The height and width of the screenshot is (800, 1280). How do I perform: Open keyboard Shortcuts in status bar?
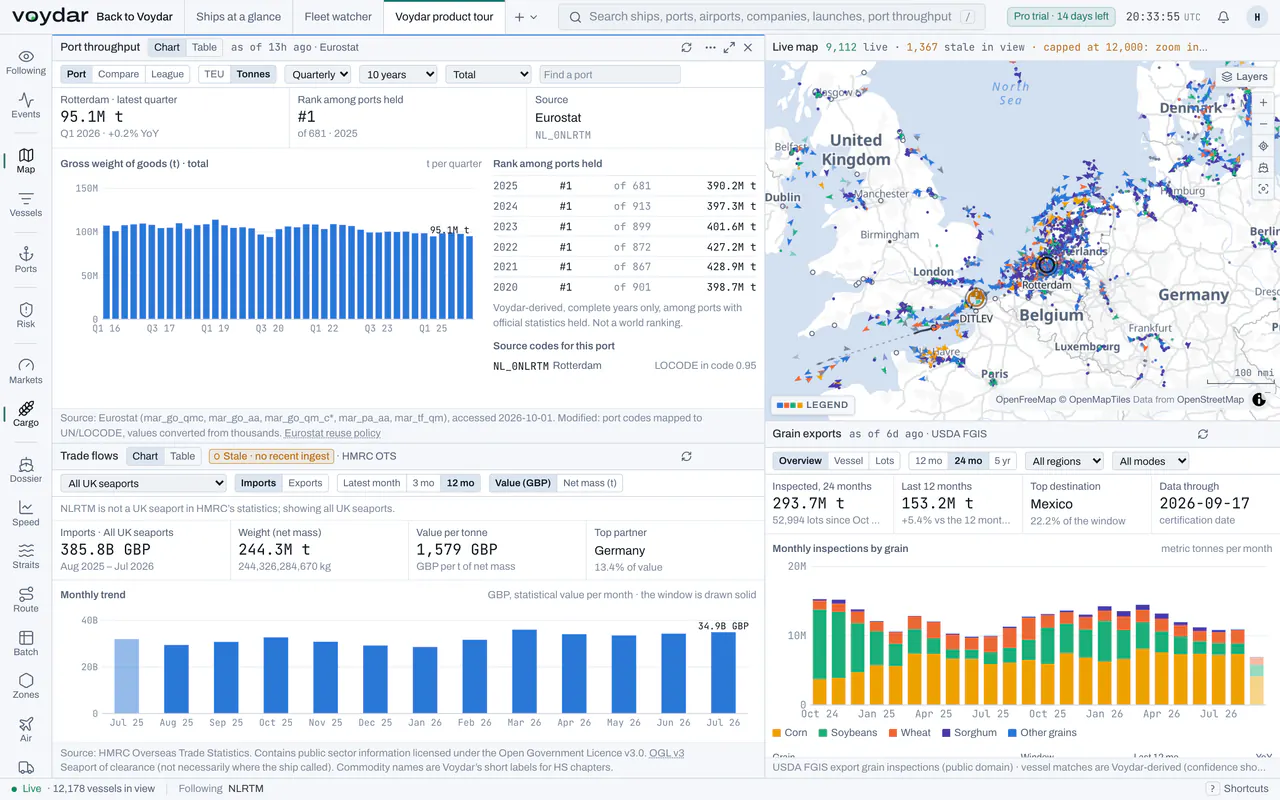click(1238, 789)
